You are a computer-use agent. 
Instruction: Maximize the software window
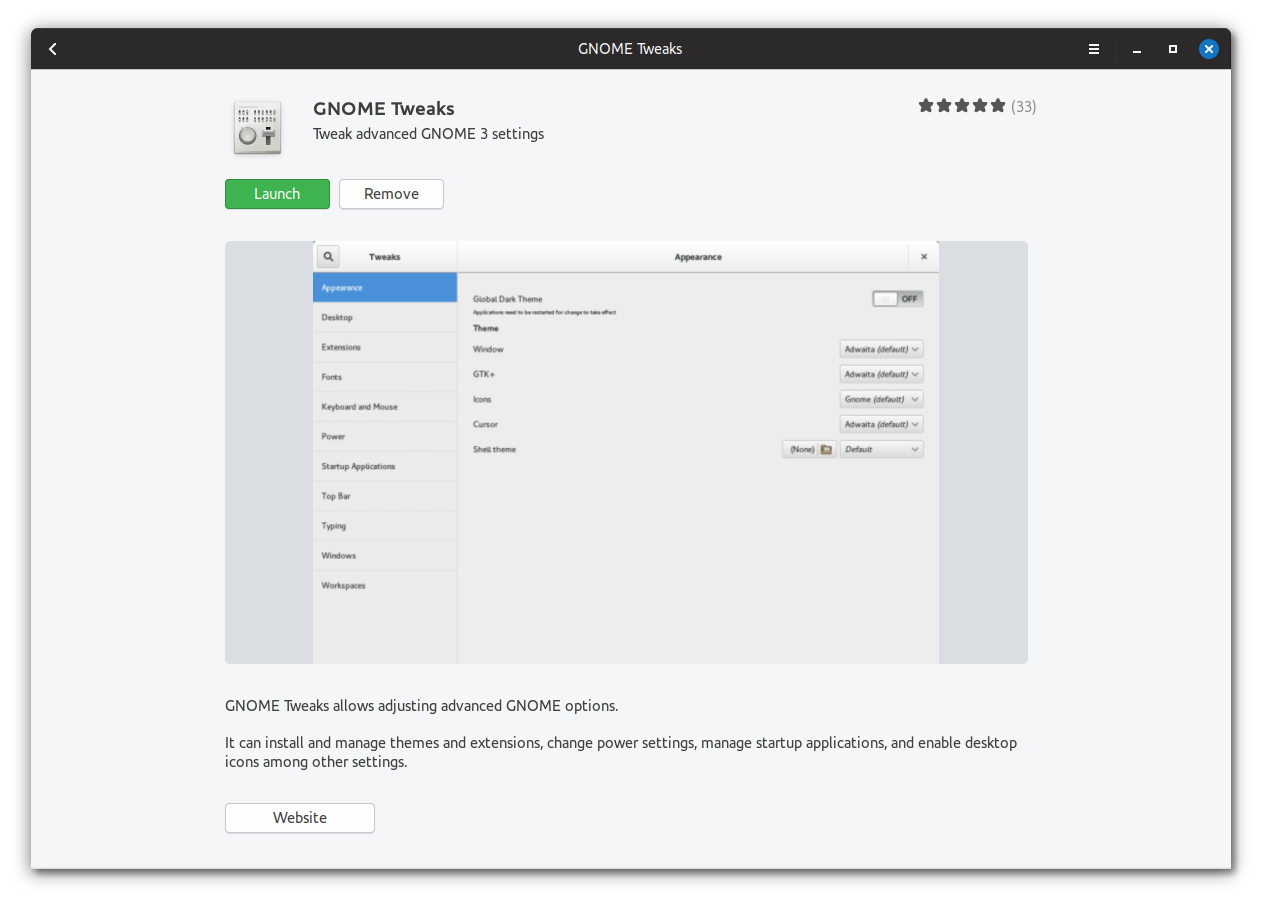1173,49
